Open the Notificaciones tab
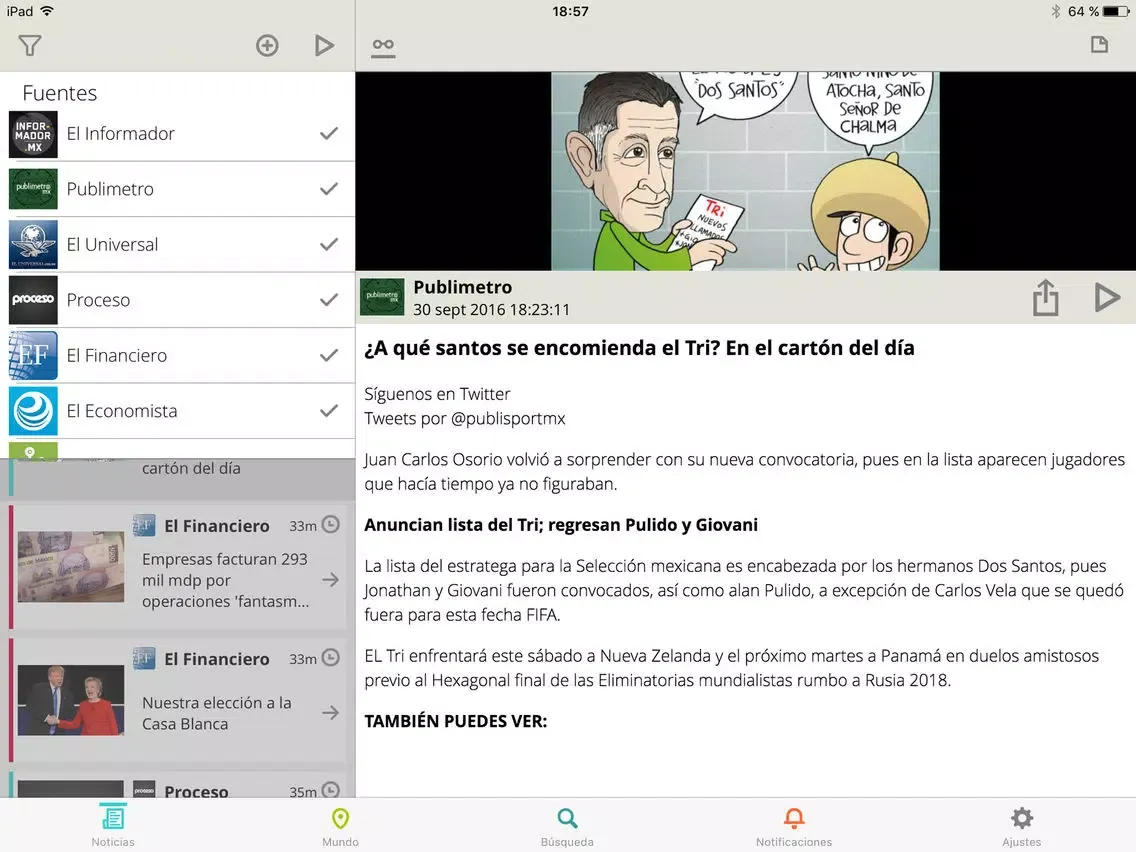Image resolution: width=1136 pixels, height=852 pixels. click(794, 825)
